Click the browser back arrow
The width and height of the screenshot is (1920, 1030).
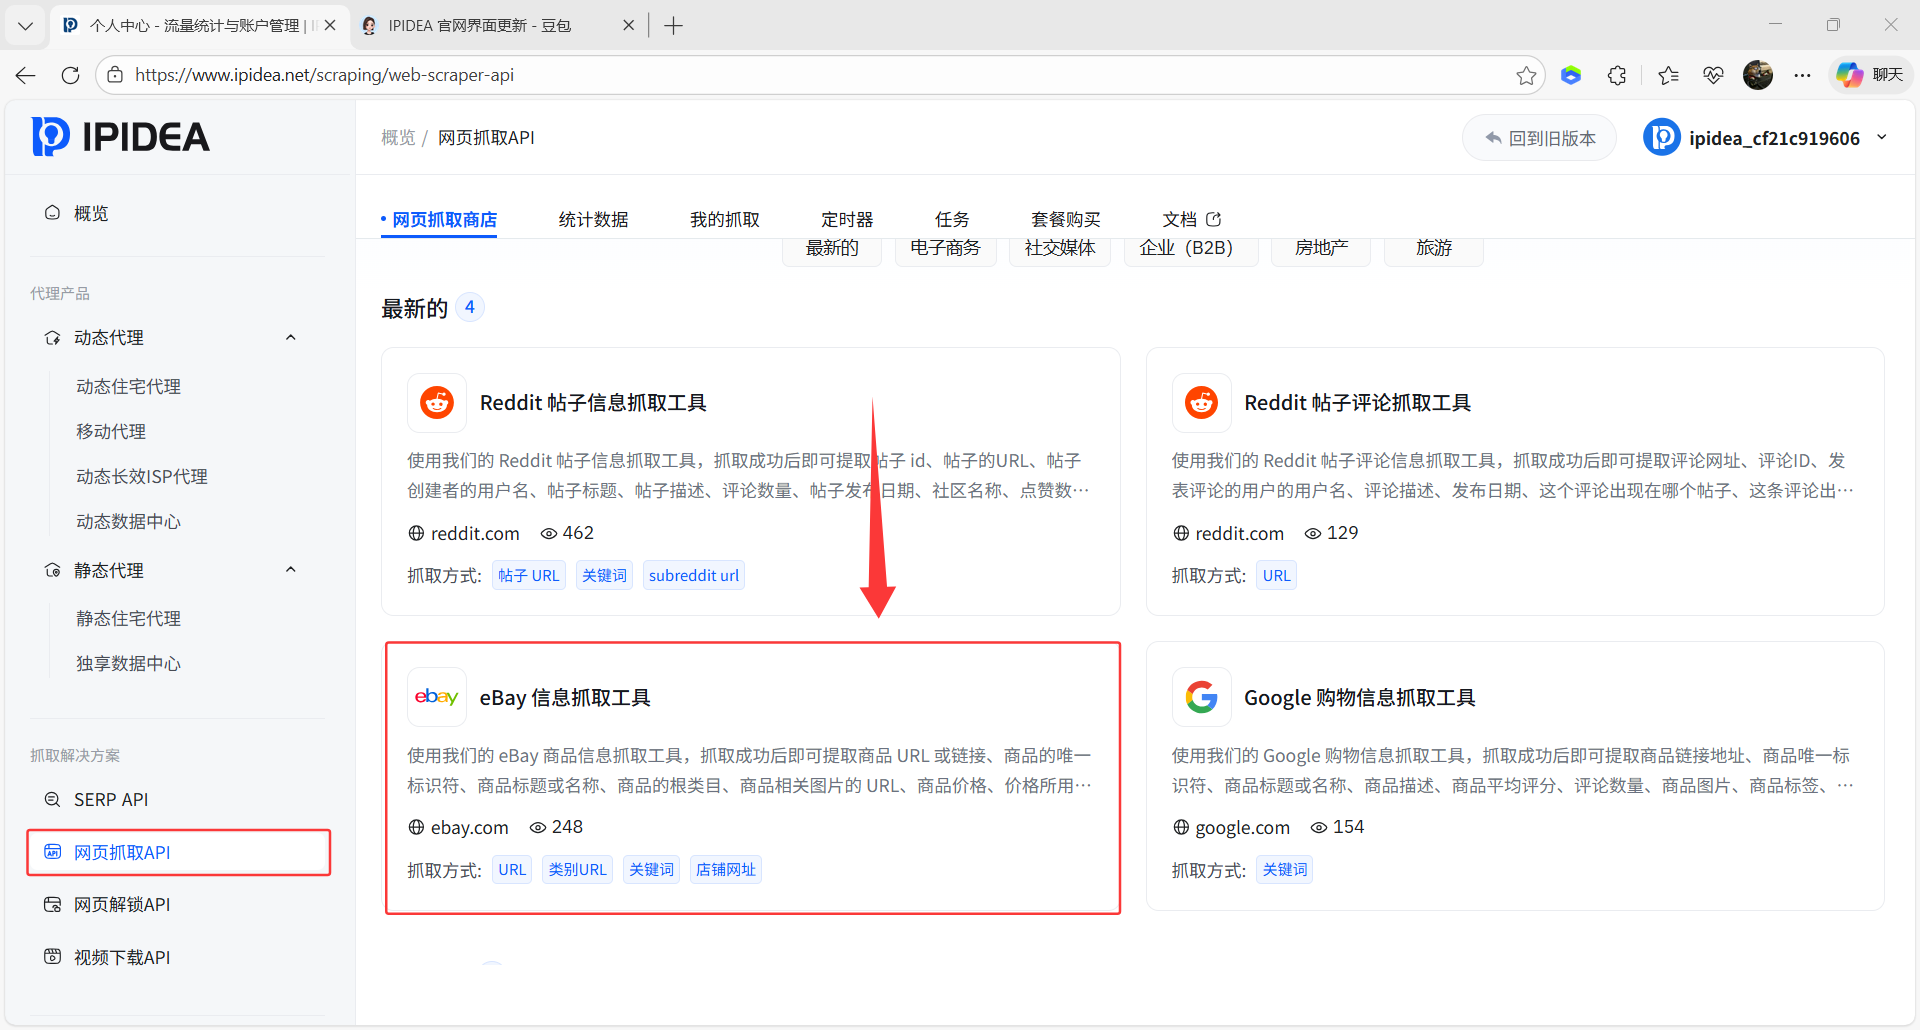(x=26, y=75)
